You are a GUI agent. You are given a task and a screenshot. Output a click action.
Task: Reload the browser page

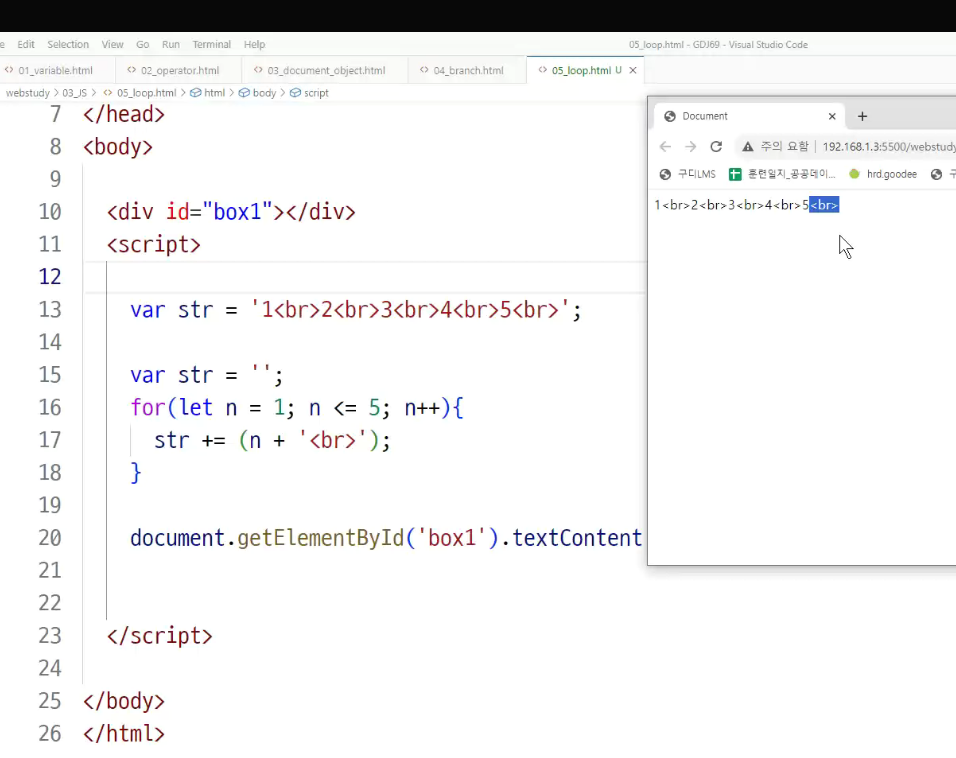[716, 146]
